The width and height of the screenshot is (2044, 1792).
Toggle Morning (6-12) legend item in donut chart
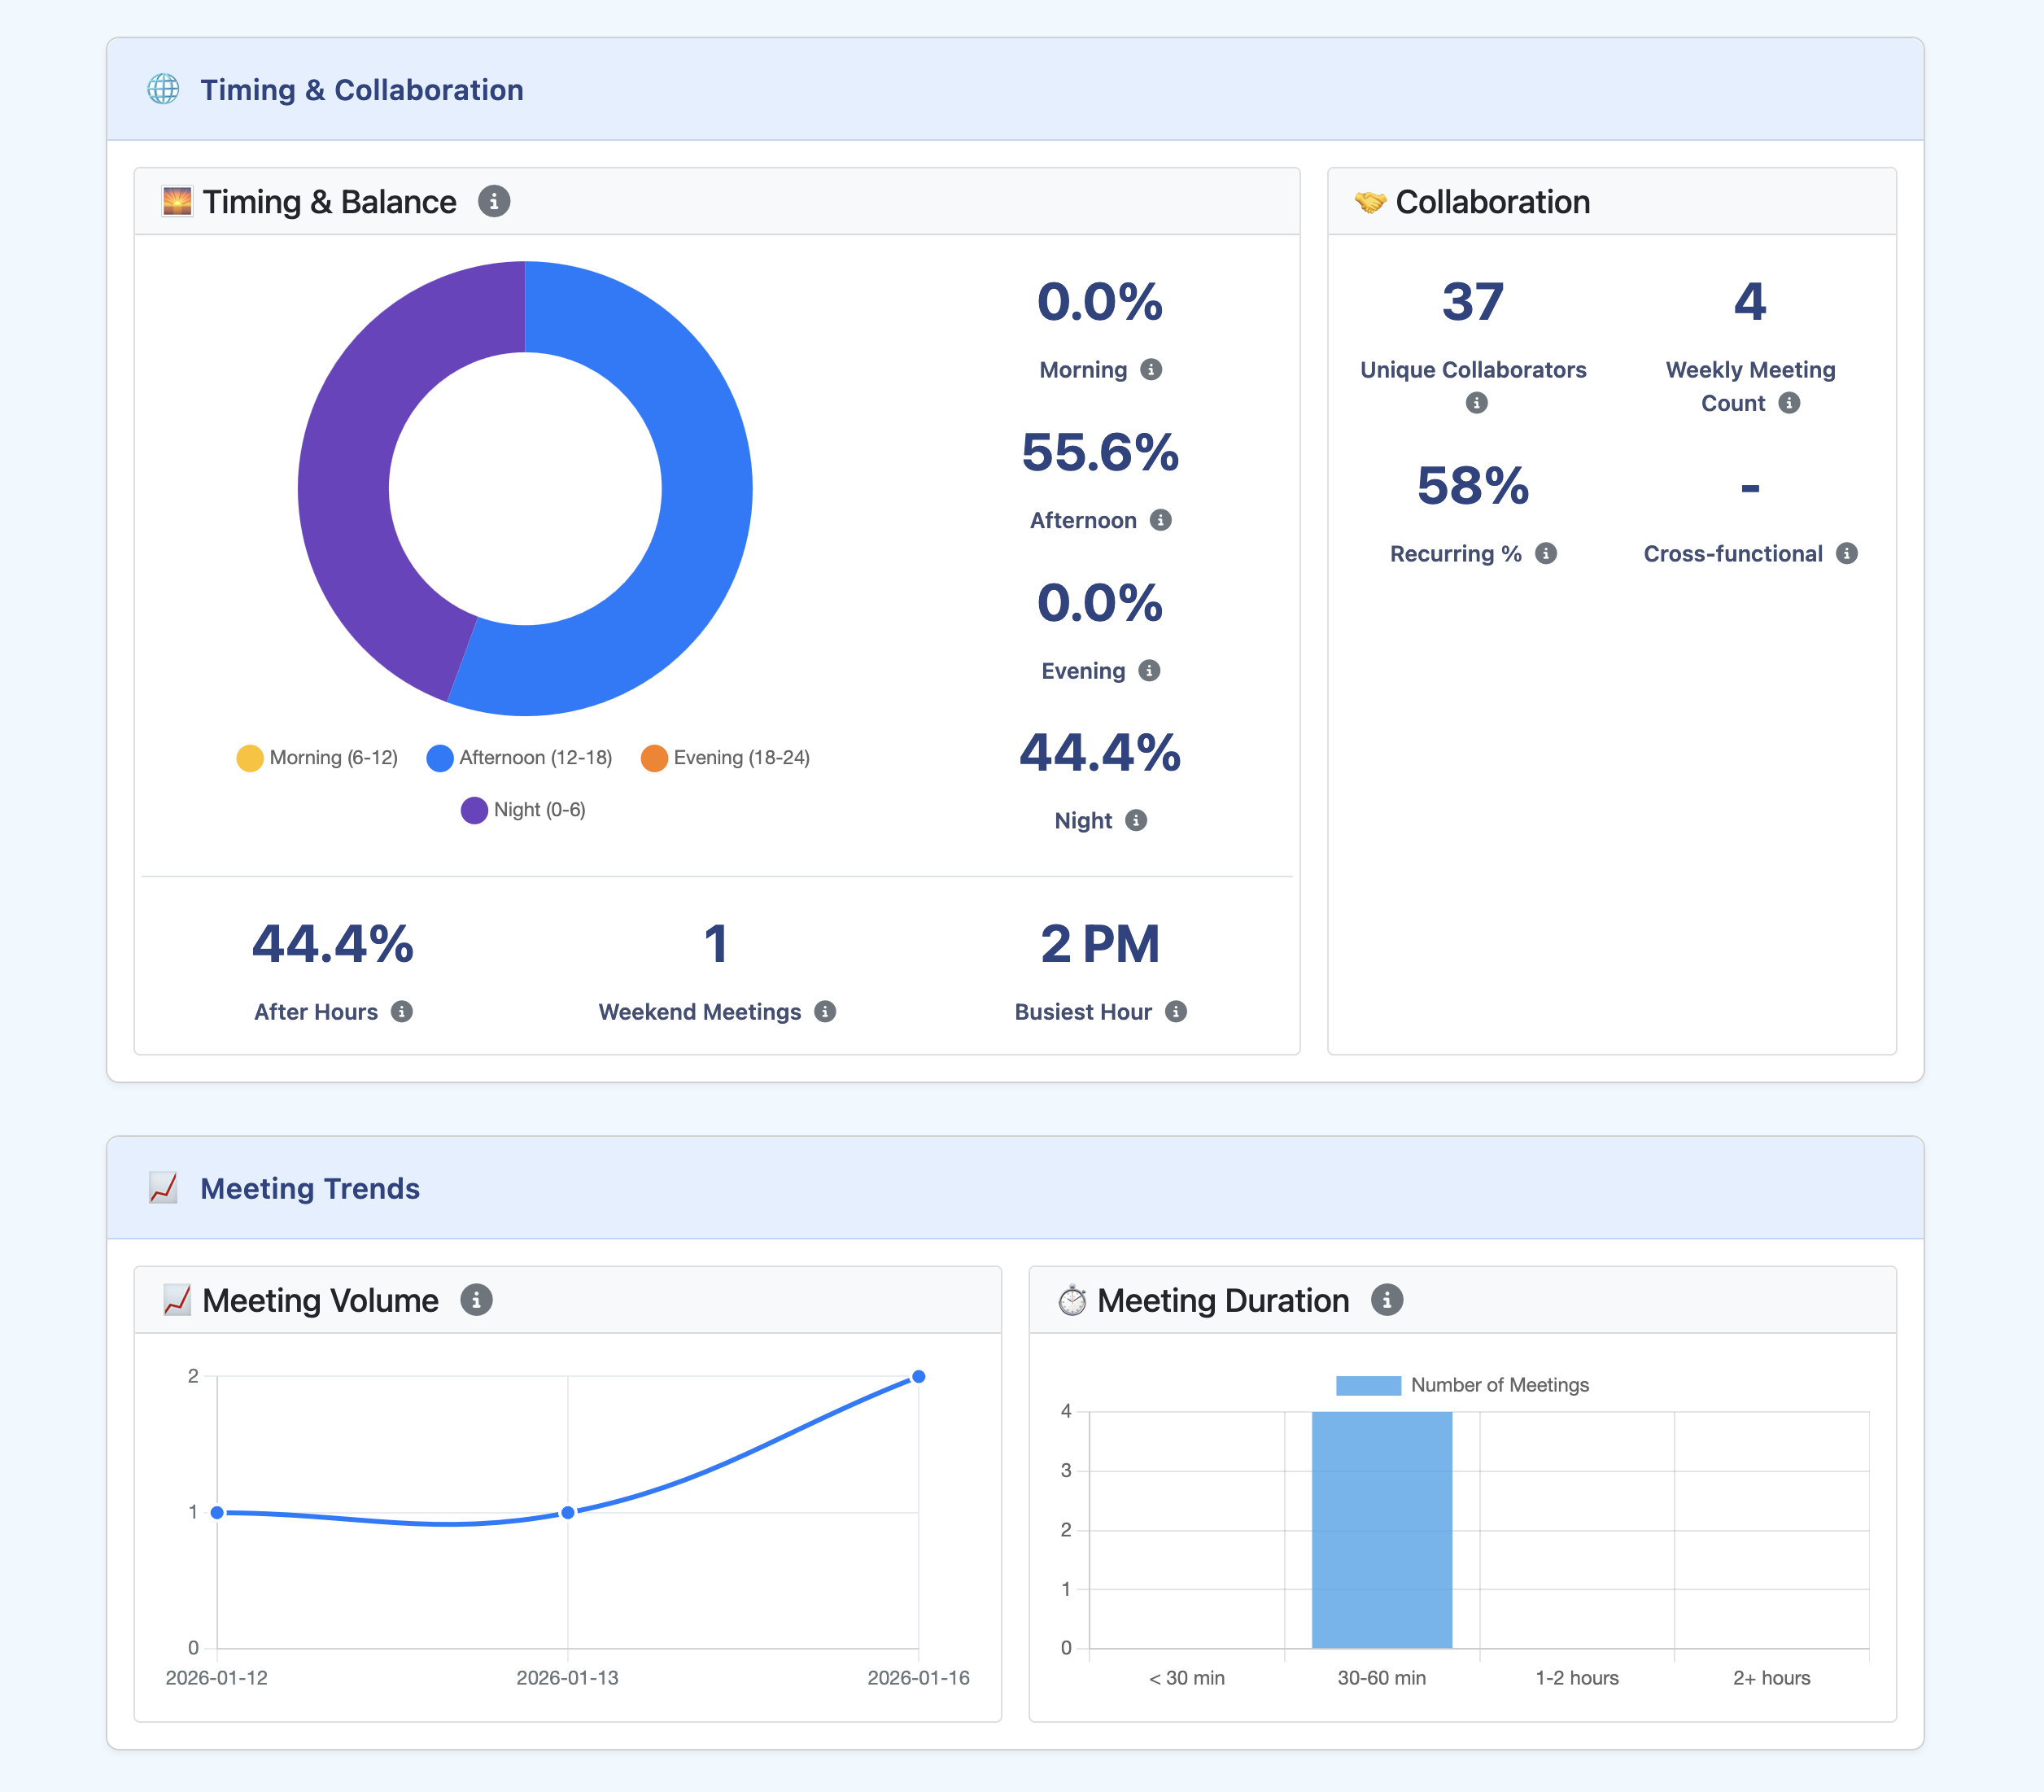pos(317,758)
